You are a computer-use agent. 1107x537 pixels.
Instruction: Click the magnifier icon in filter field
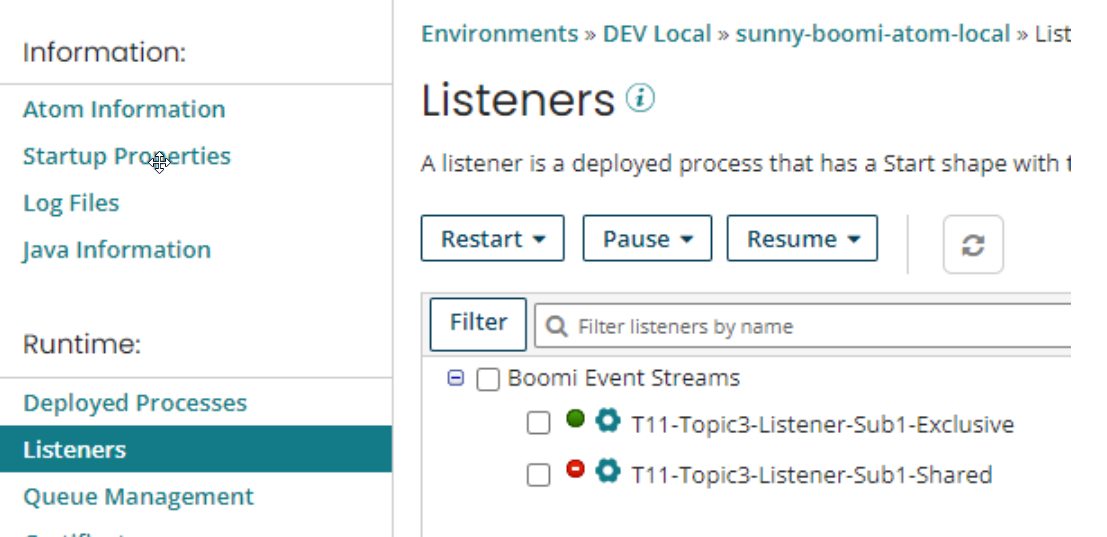pyautogui.click(x=558, y=327)
